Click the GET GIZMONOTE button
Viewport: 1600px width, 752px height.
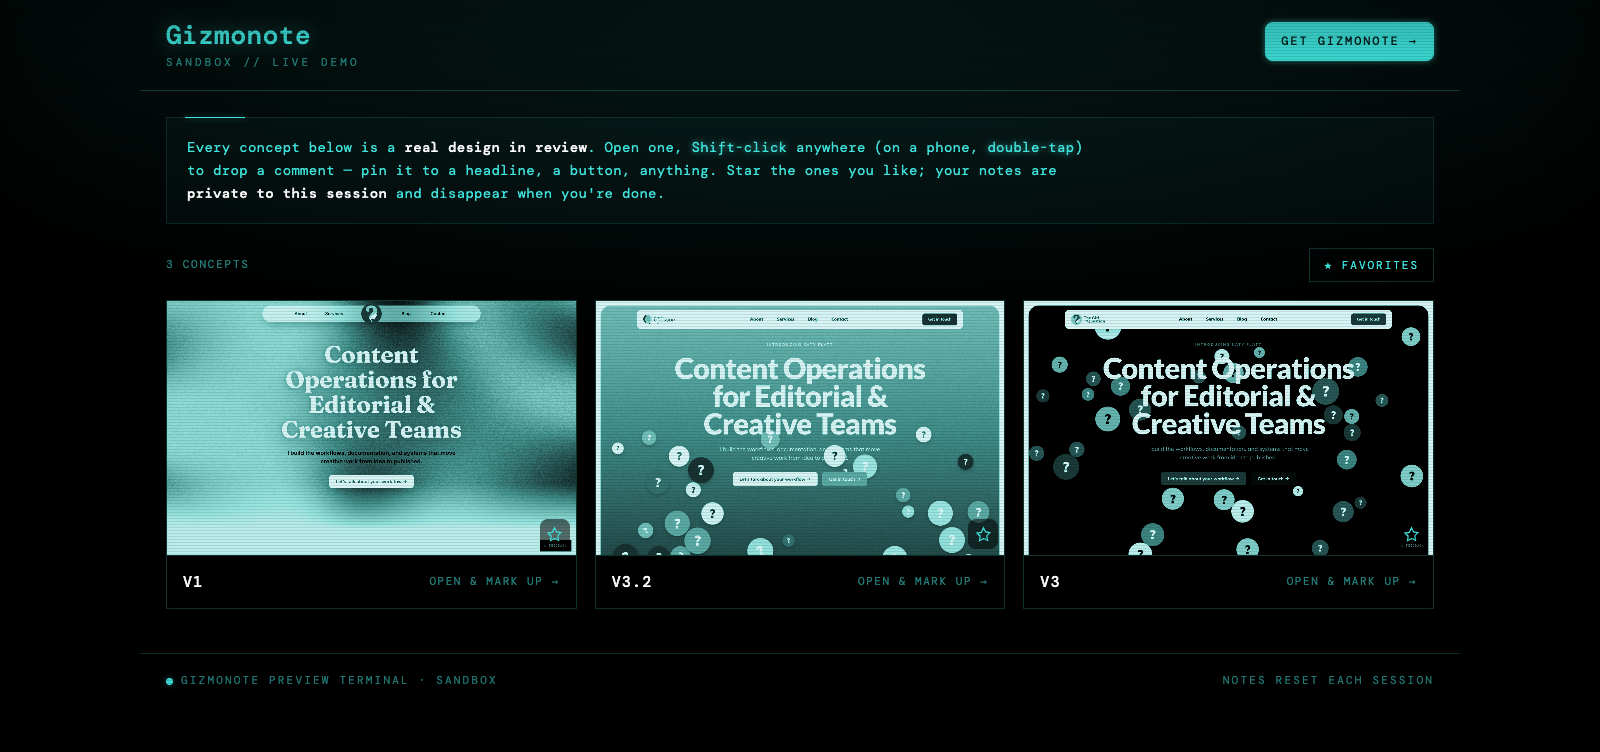pos(1349,41)
